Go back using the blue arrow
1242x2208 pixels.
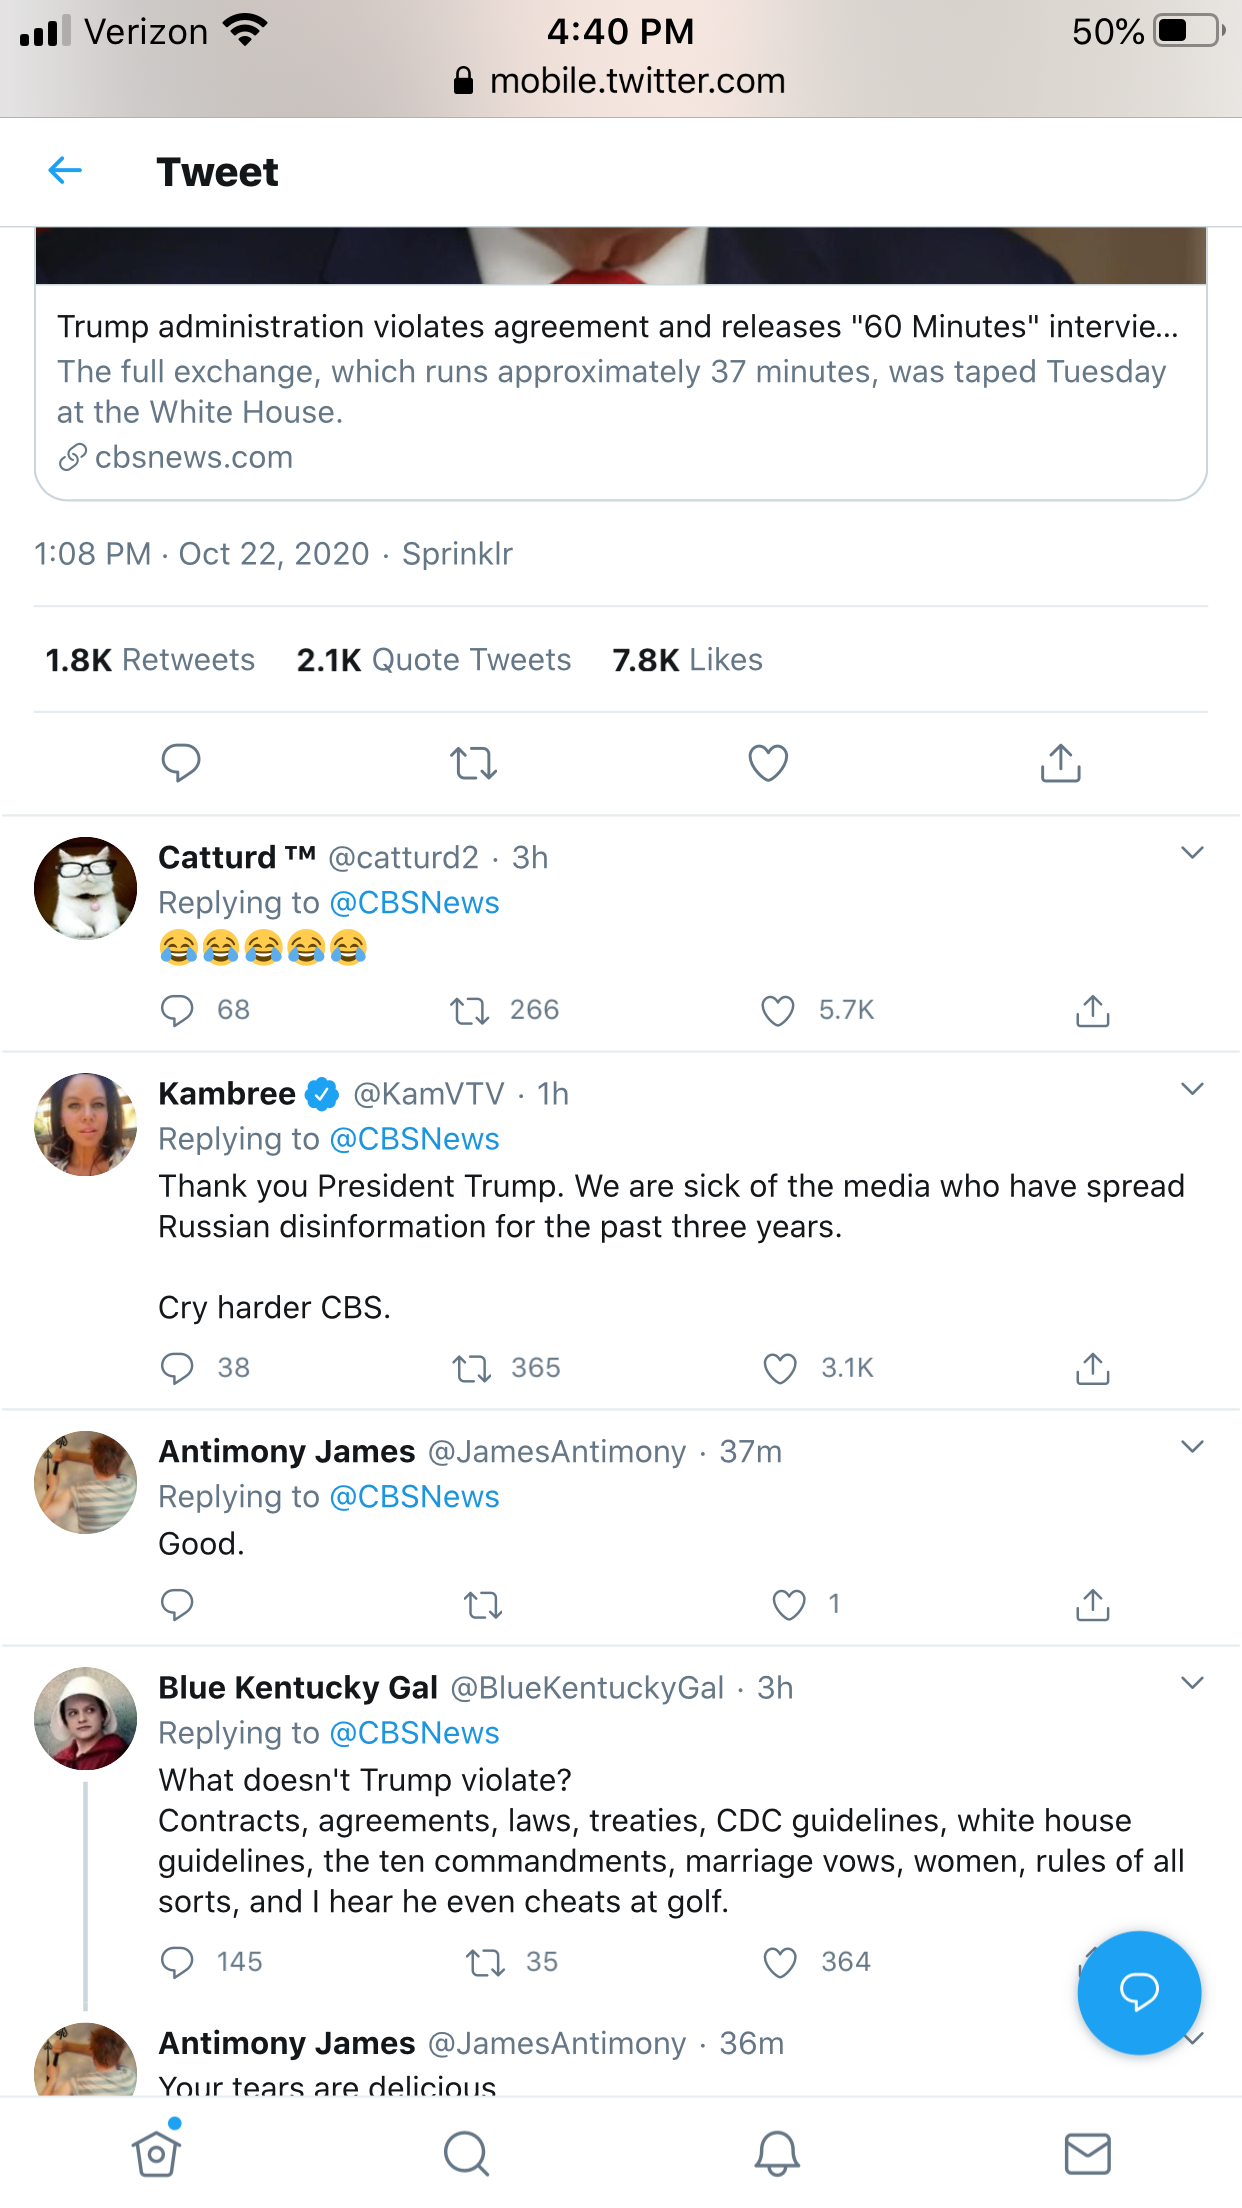coord(65,171)
